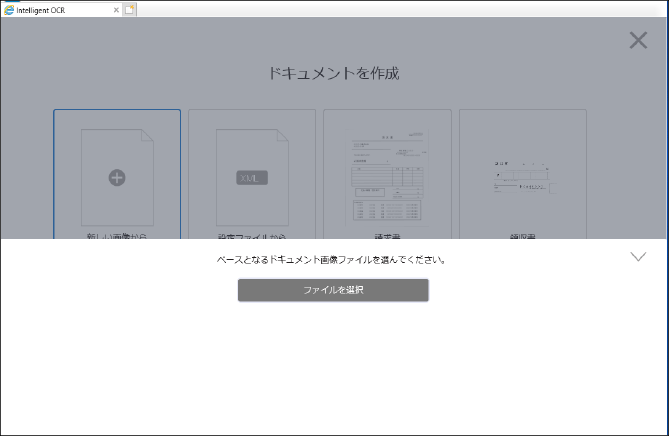Click the base document image instruction text
The width and height of the screenshot is (669, 436).
(x=331, y=259)
